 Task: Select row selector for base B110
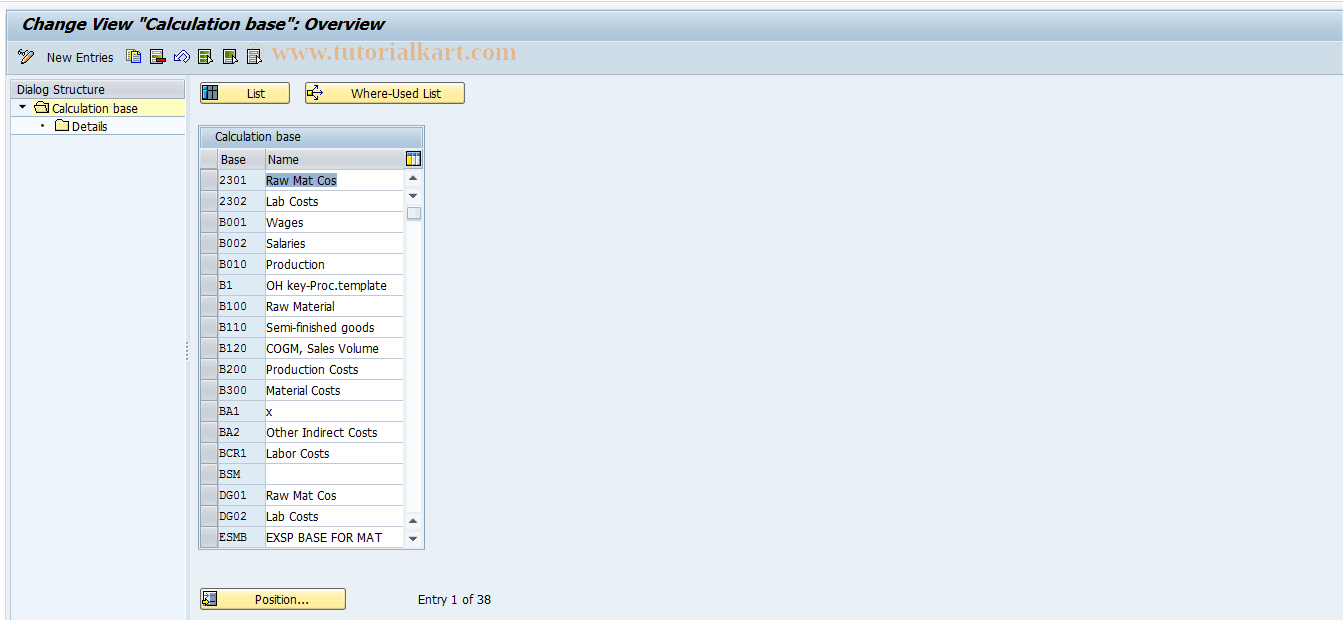pyautogui.click(x=208, y=327)
